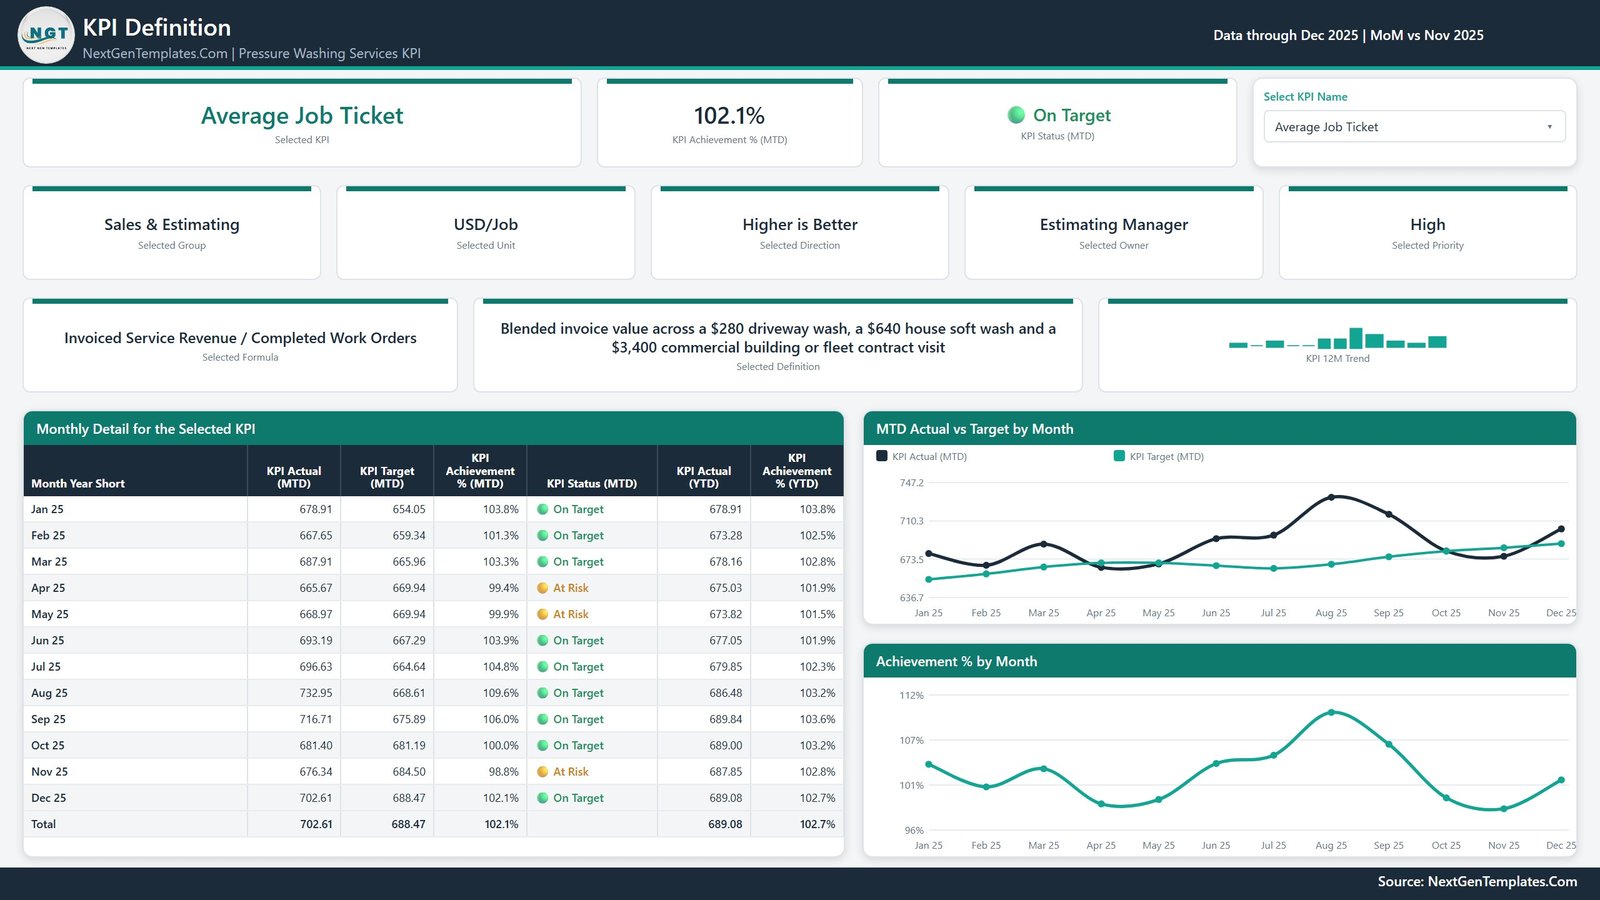Click the status icon in Oct 25 row
Image resolution: width=1600 pixels, height=900 pixels.
pyautogui.click(x=543, y=745)
